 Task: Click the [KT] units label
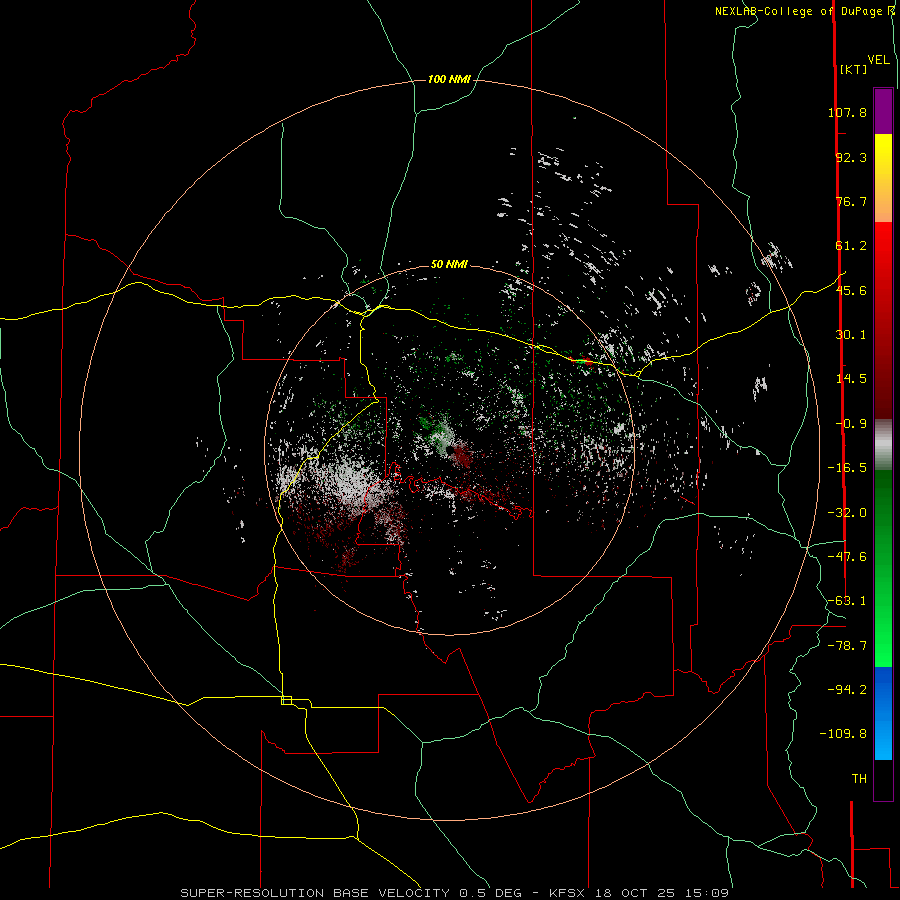coord(854,69)
